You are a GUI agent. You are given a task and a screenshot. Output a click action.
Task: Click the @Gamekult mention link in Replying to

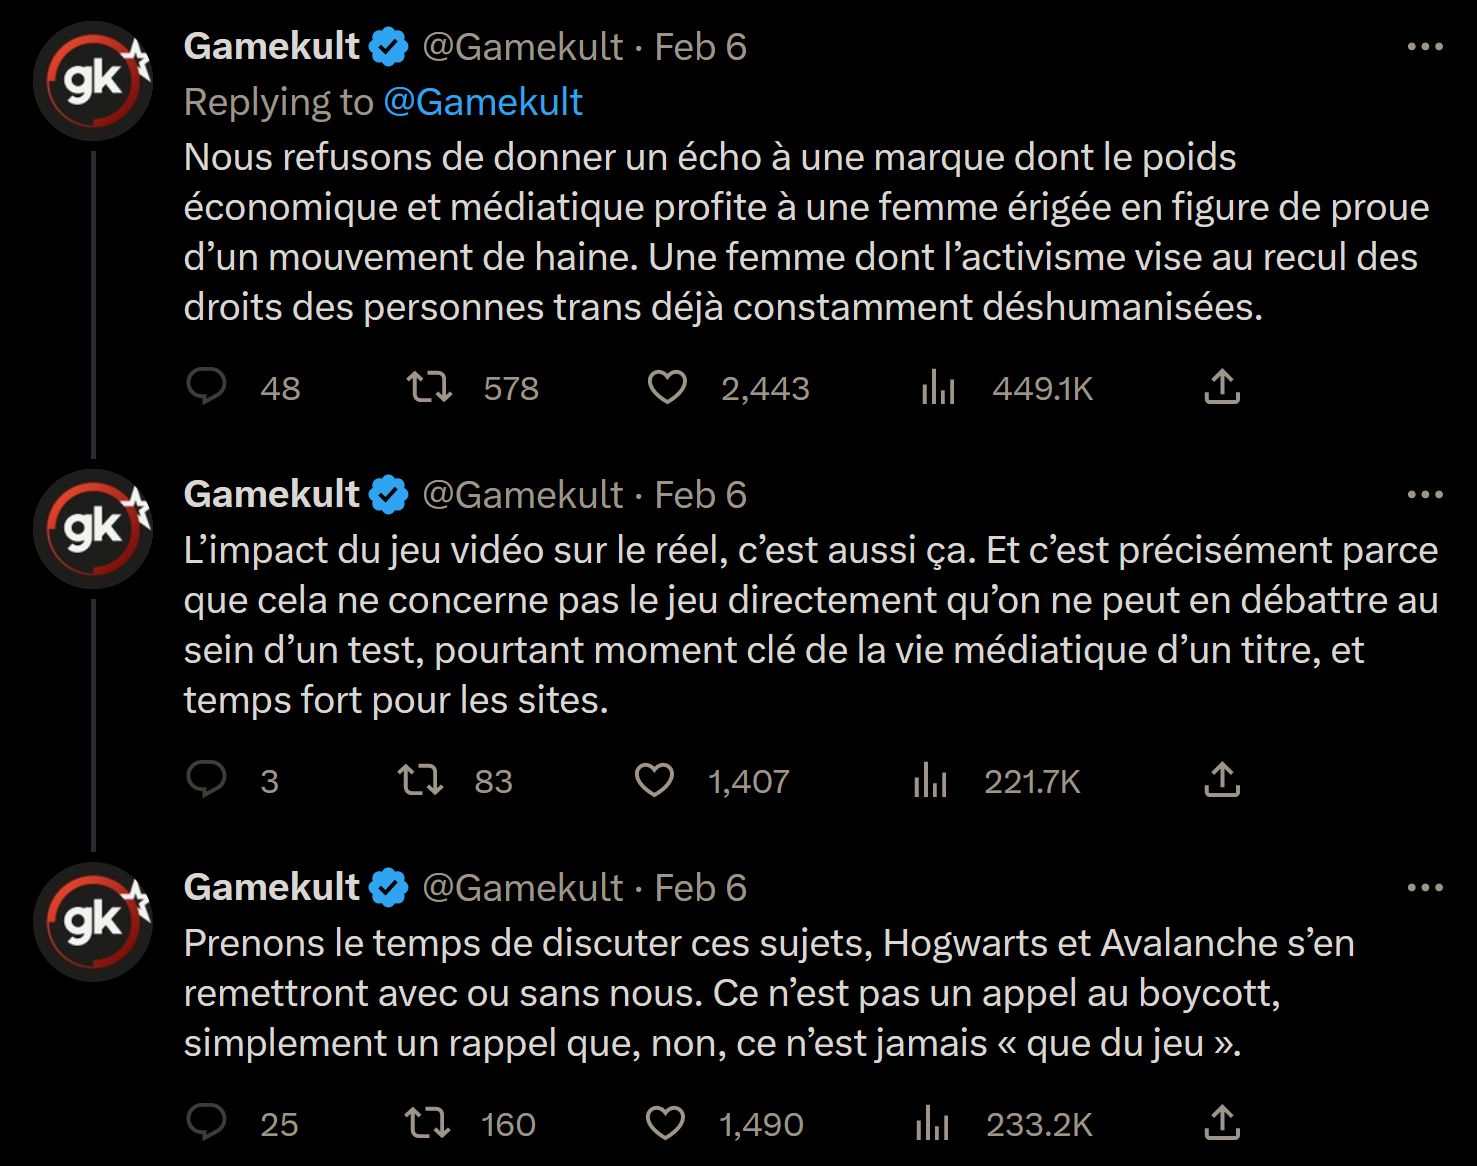482,102
